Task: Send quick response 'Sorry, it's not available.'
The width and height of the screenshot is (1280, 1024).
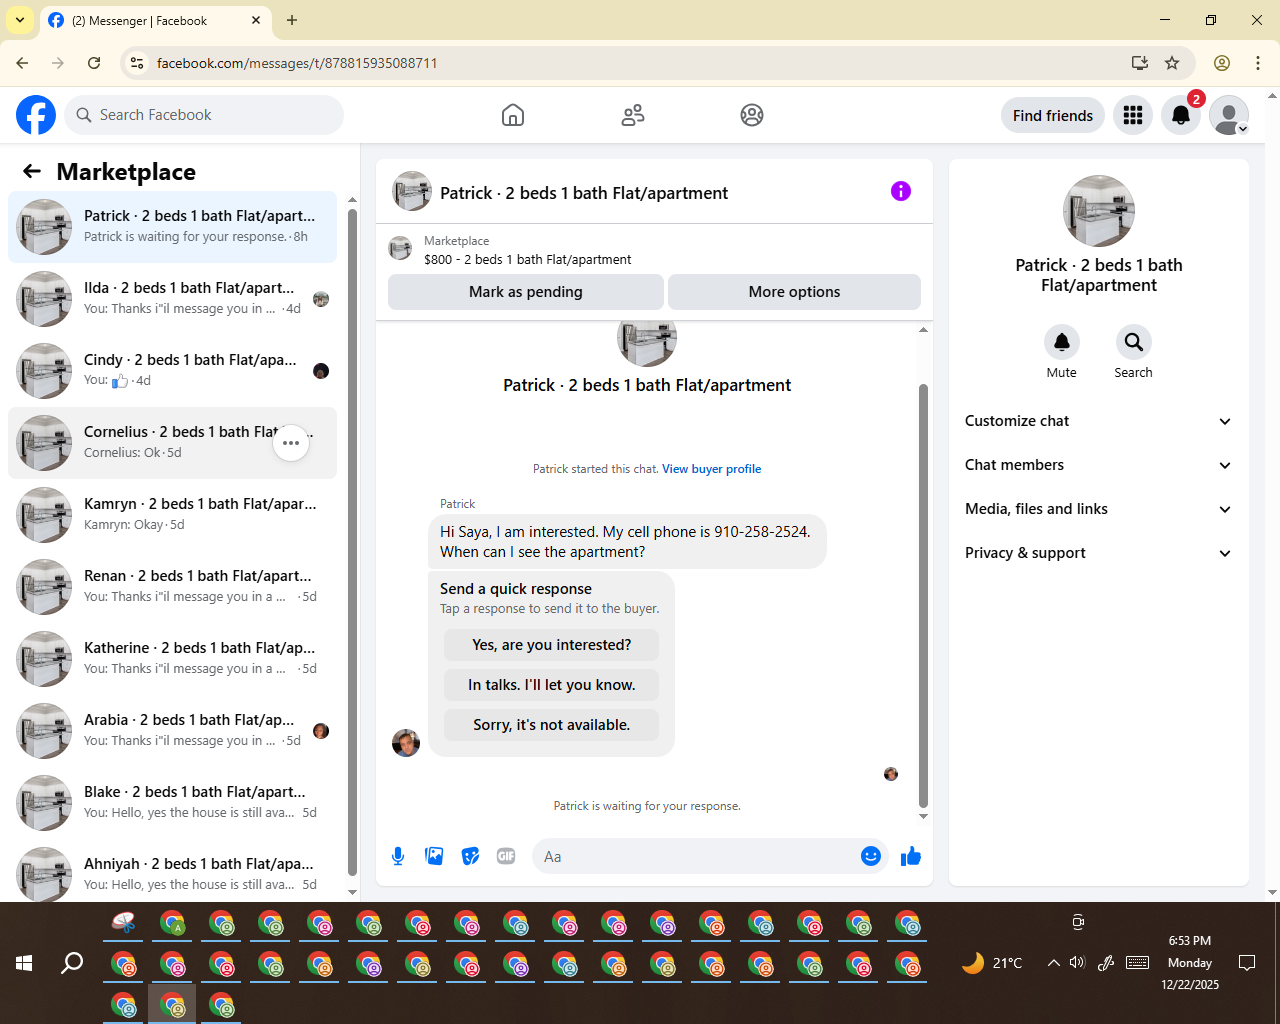Action: [551, 725]
